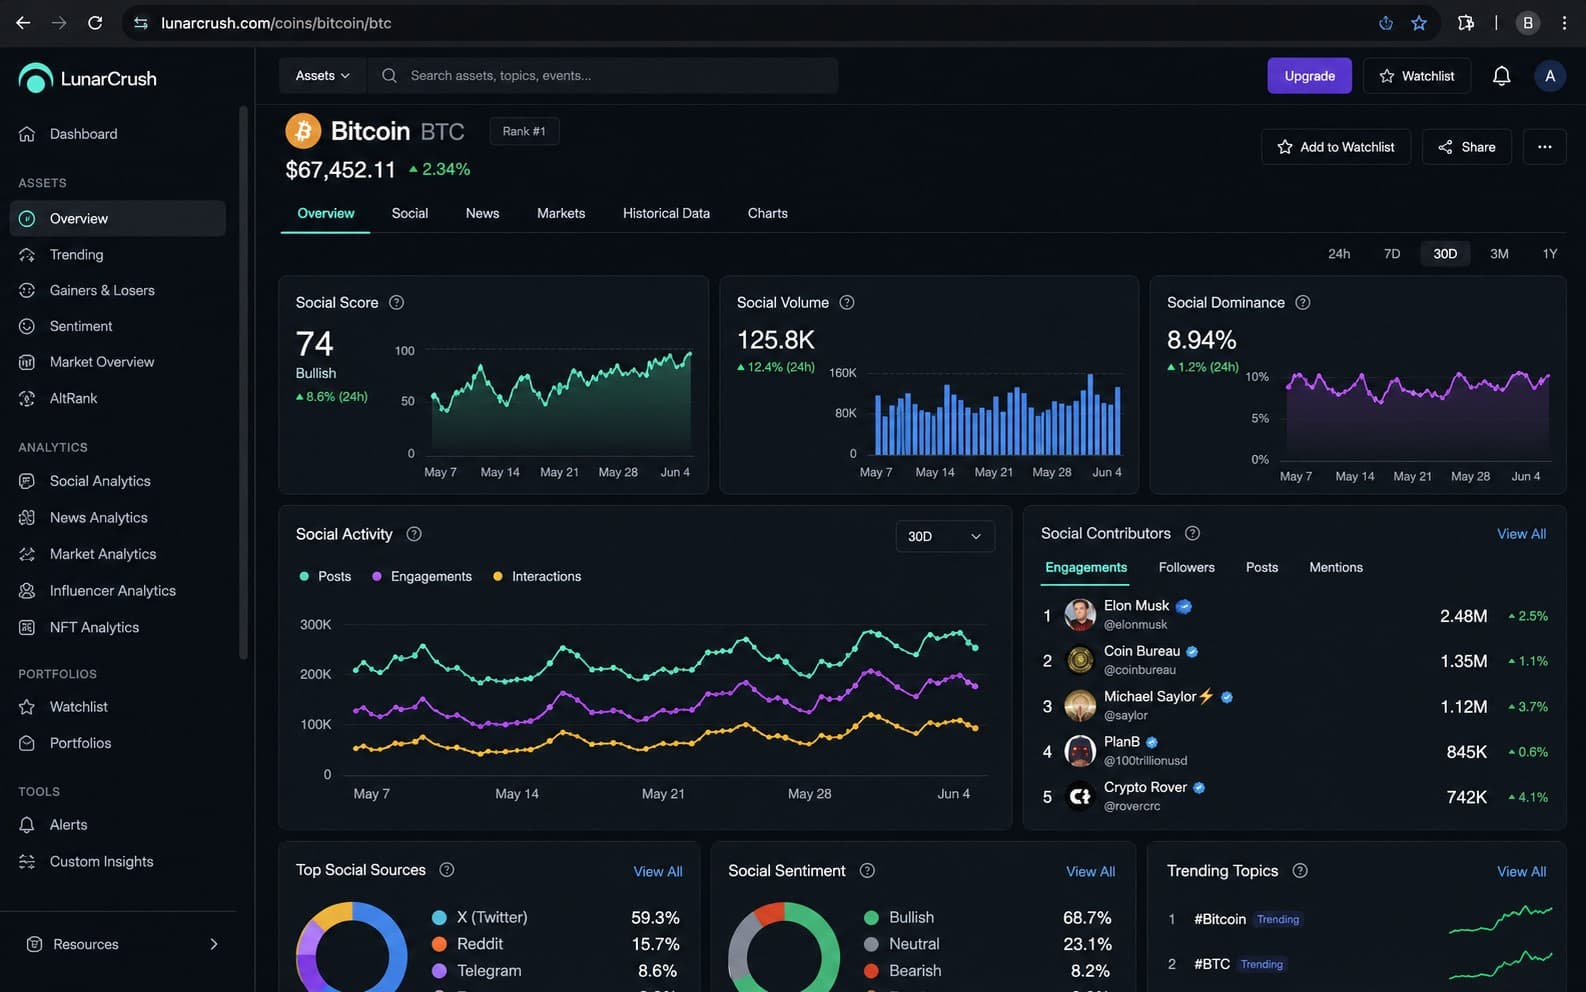Select the 1Y time range

1550,254
